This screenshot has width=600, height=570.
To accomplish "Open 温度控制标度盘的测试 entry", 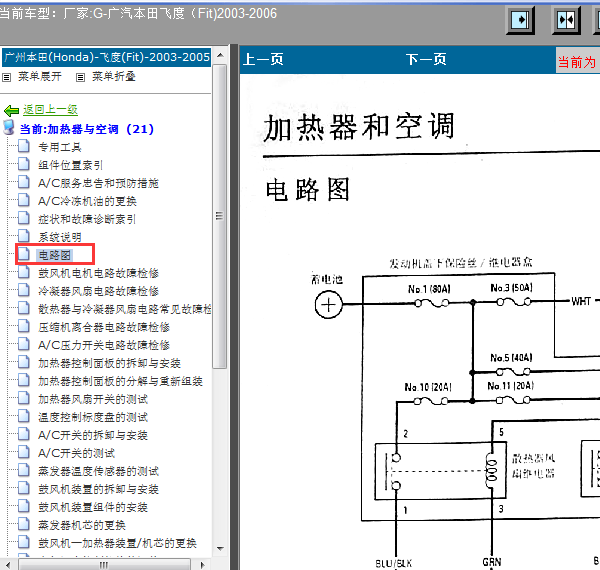I will pos(93,417).
